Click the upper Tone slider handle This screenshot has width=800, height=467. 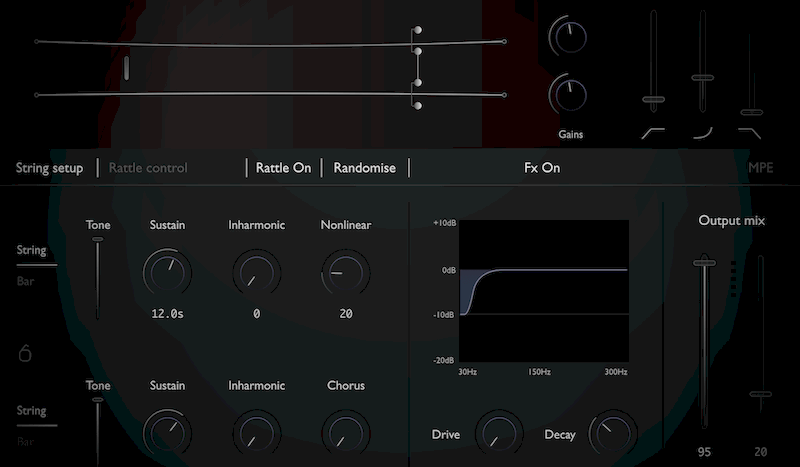click(97, 239)
